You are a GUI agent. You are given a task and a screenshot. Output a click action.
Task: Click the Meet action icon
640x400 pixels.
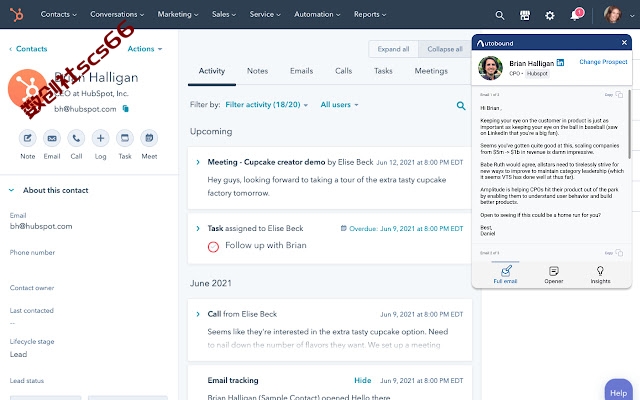pyautogui.click(x=149, y=138)
